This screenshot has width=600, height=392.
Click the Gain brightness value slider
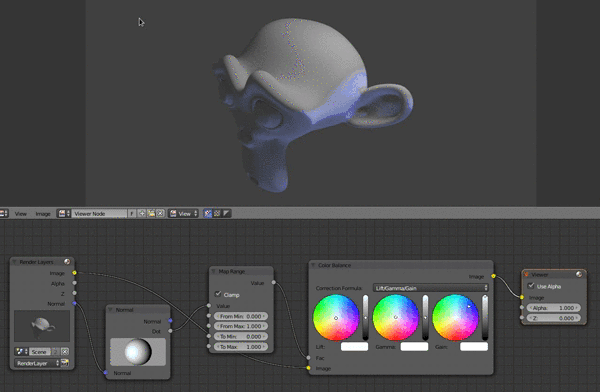[485, 317]
